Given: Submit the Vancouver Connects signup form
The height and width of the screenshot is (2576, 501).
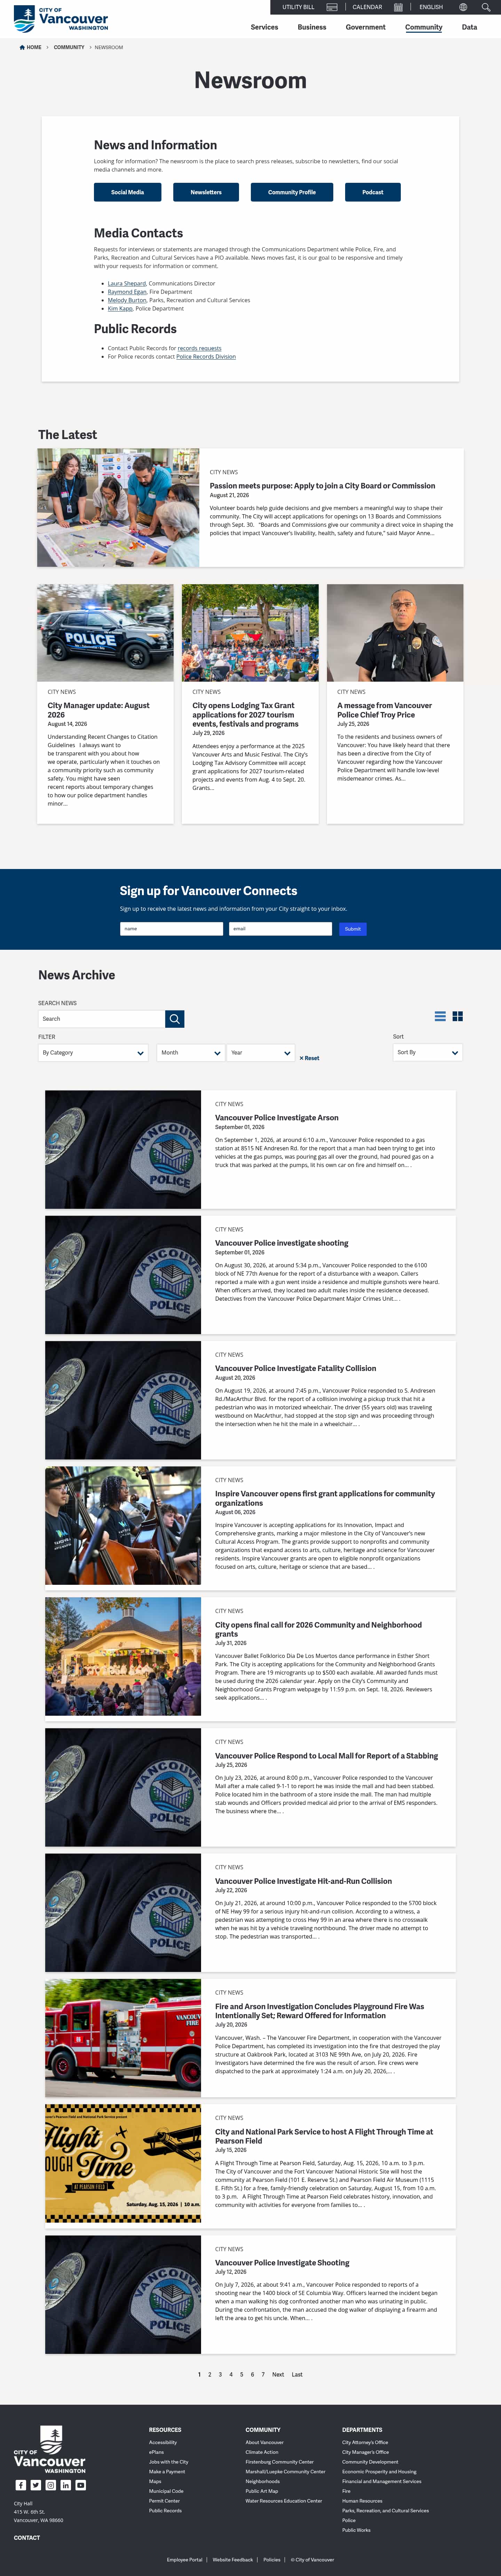Looking at the screenshot, I should [x=353, y=929].
